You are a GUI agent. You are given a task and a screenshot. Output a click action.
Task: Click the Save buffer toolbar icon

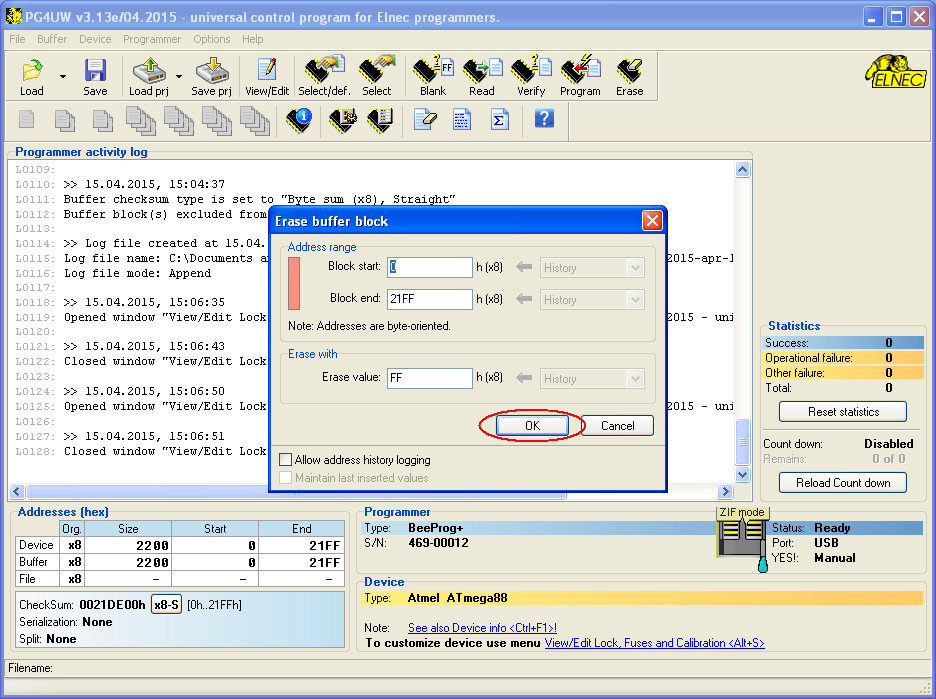click(x=95, y=76)
